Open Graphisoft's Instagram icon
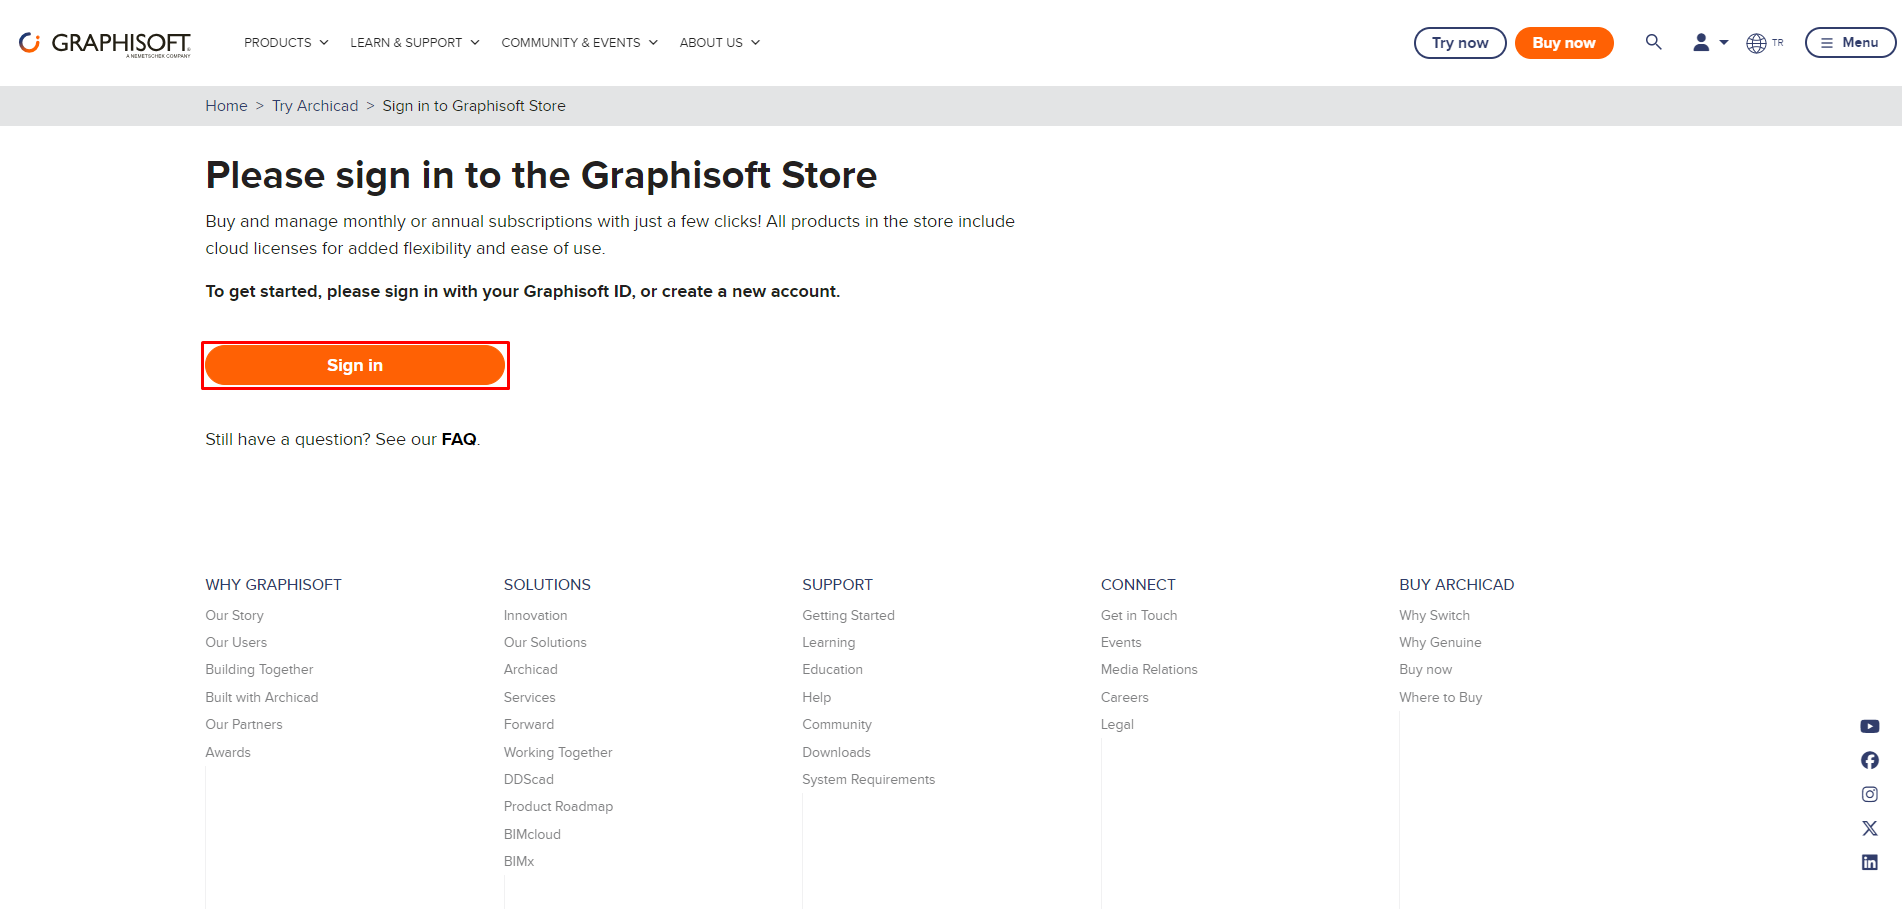This screenshot has height=909, width=1902. click(x=1870, y=795)
